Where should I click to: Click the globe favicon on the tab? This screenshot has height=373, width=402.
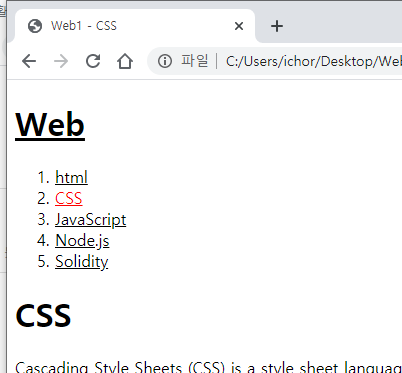[x=35, y=26]
